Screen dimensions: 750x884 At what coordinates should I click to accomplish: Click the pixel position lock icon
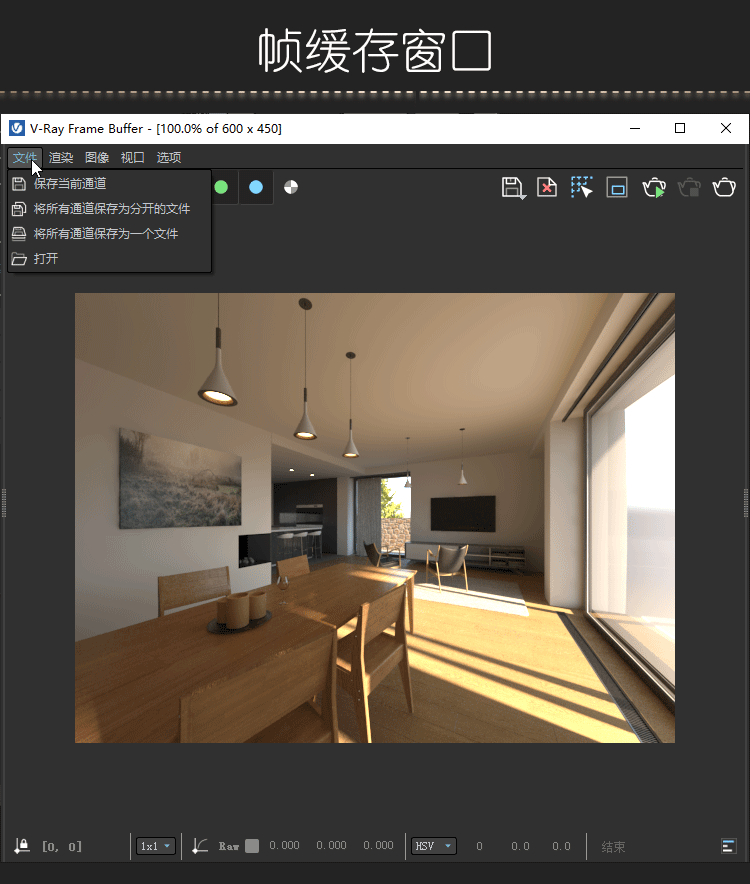click(x=22, y=846)
